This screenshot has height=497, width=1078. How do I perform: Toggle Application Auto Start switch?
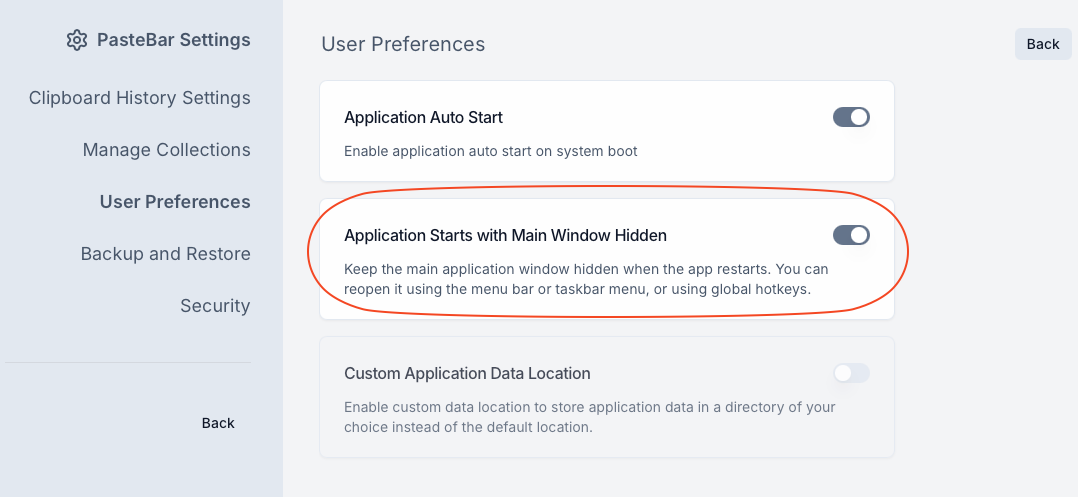click(x=851, y=117)
